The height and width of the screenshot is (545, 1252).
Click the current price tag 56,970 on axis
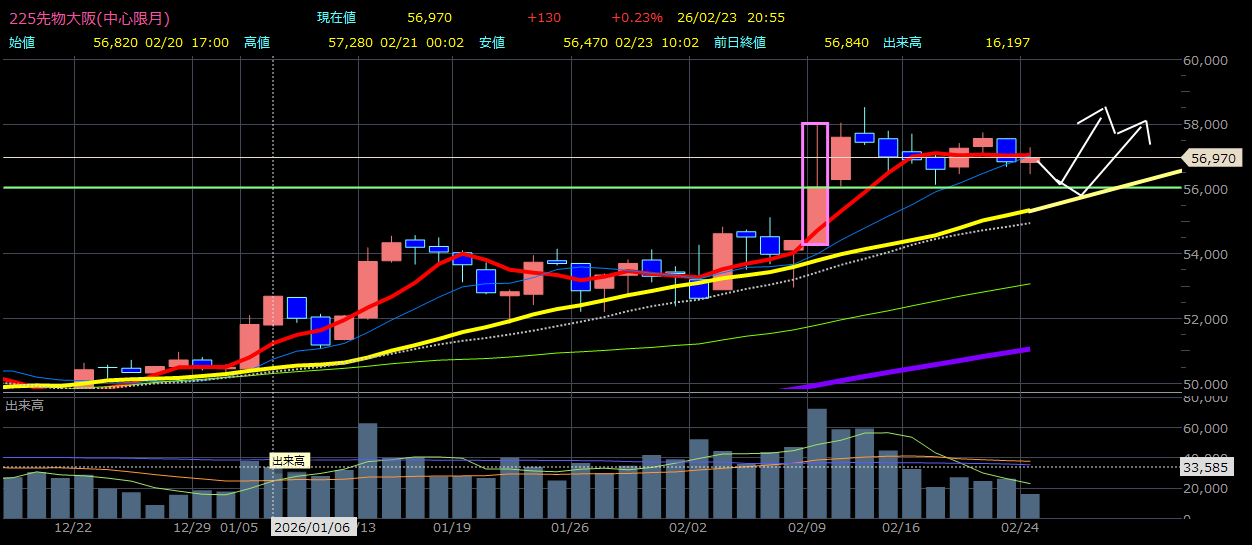(x=1212, y=158)
